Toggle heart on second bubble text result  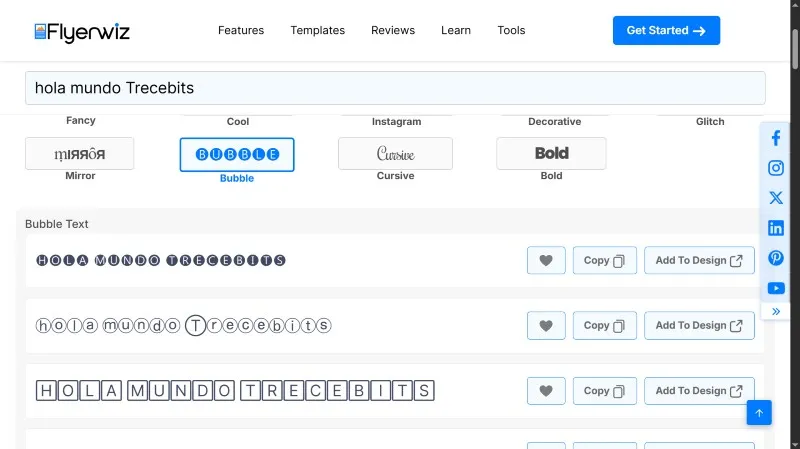(546, 325)
